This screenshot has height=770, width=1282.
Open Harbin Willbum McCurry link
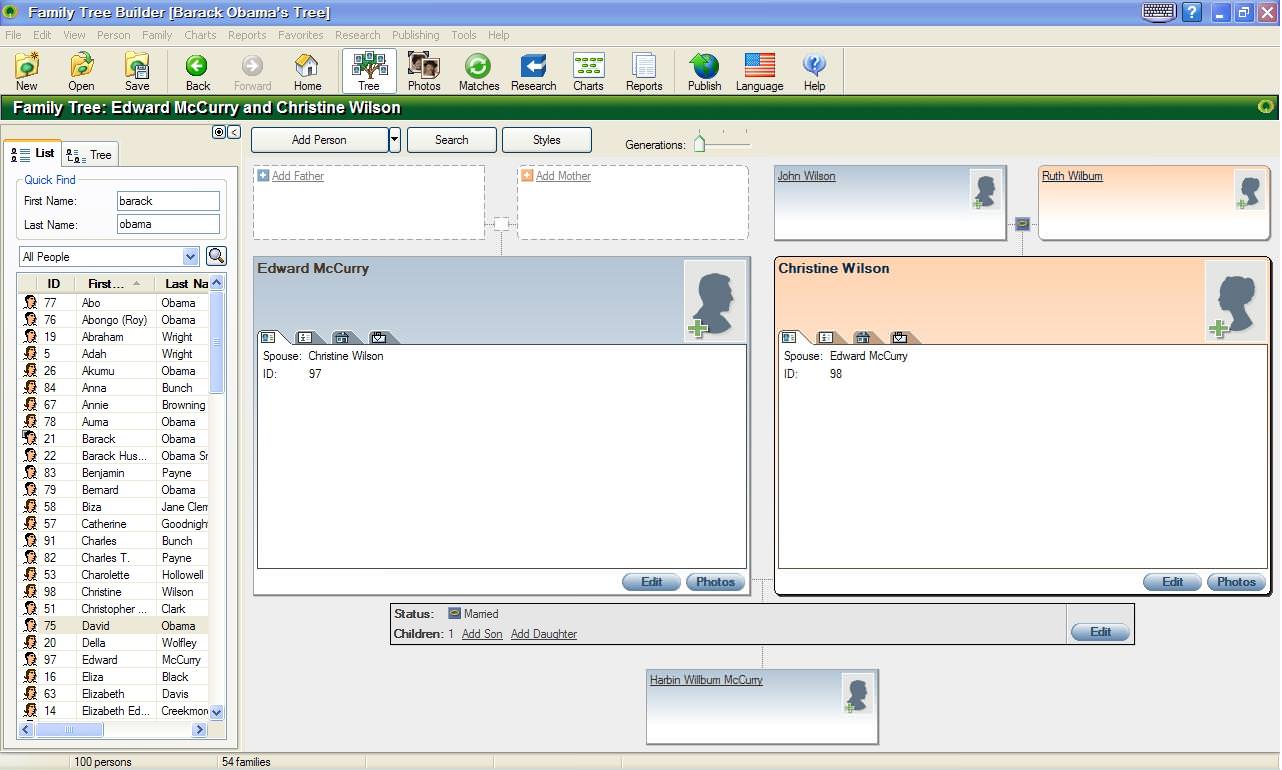tap(706, 680)
